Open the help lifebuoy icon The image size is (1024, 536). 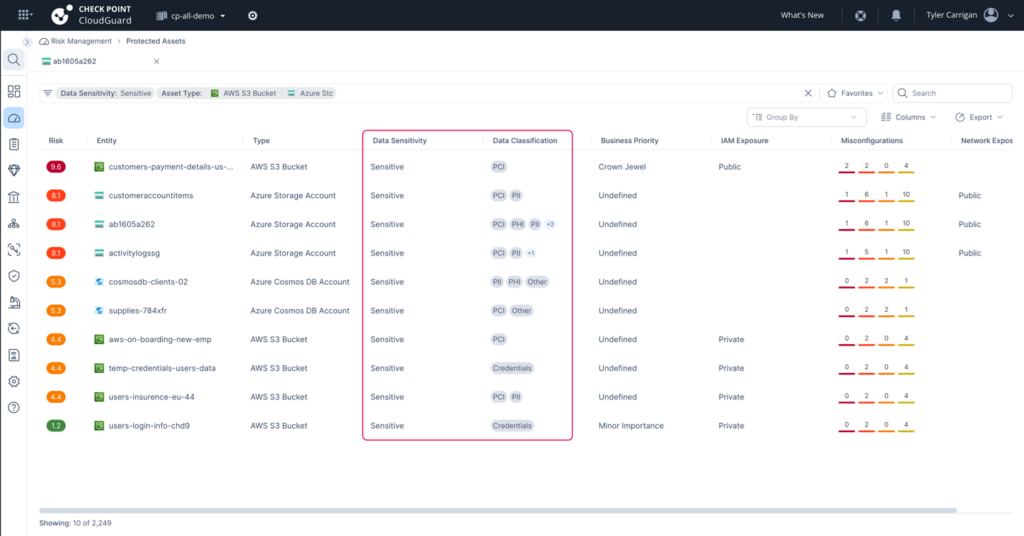coord(860,16)
